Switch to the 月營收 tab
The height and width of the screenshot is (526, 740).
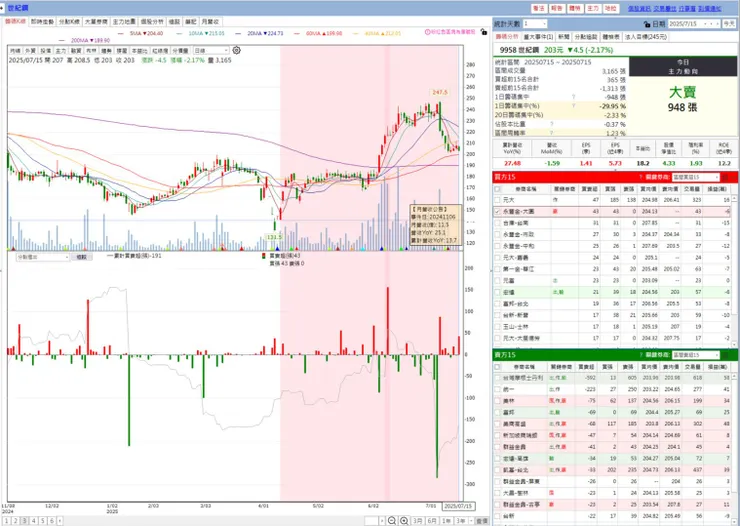click(210, 22)
